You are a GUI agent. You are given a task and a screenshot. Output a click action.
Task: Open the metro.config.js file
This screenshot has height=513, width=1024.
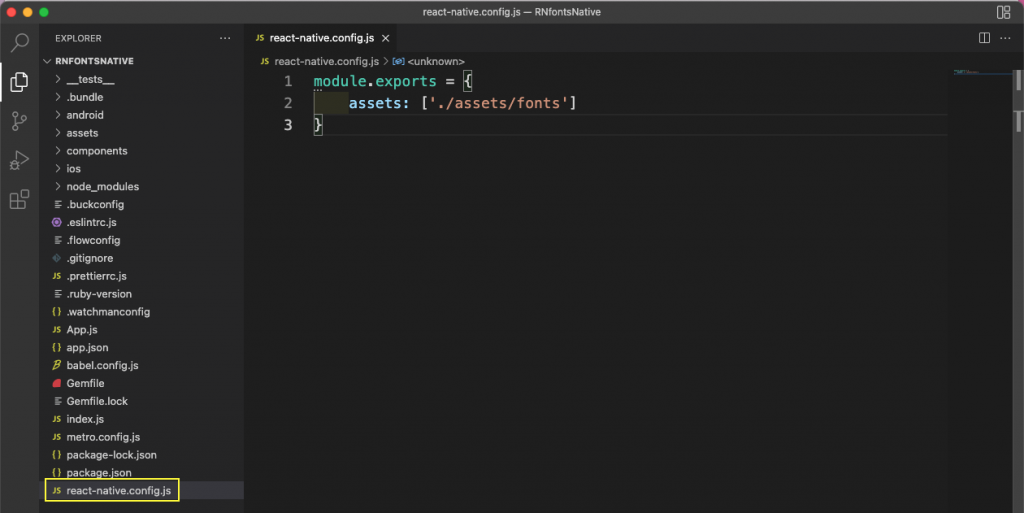[141, 437]
